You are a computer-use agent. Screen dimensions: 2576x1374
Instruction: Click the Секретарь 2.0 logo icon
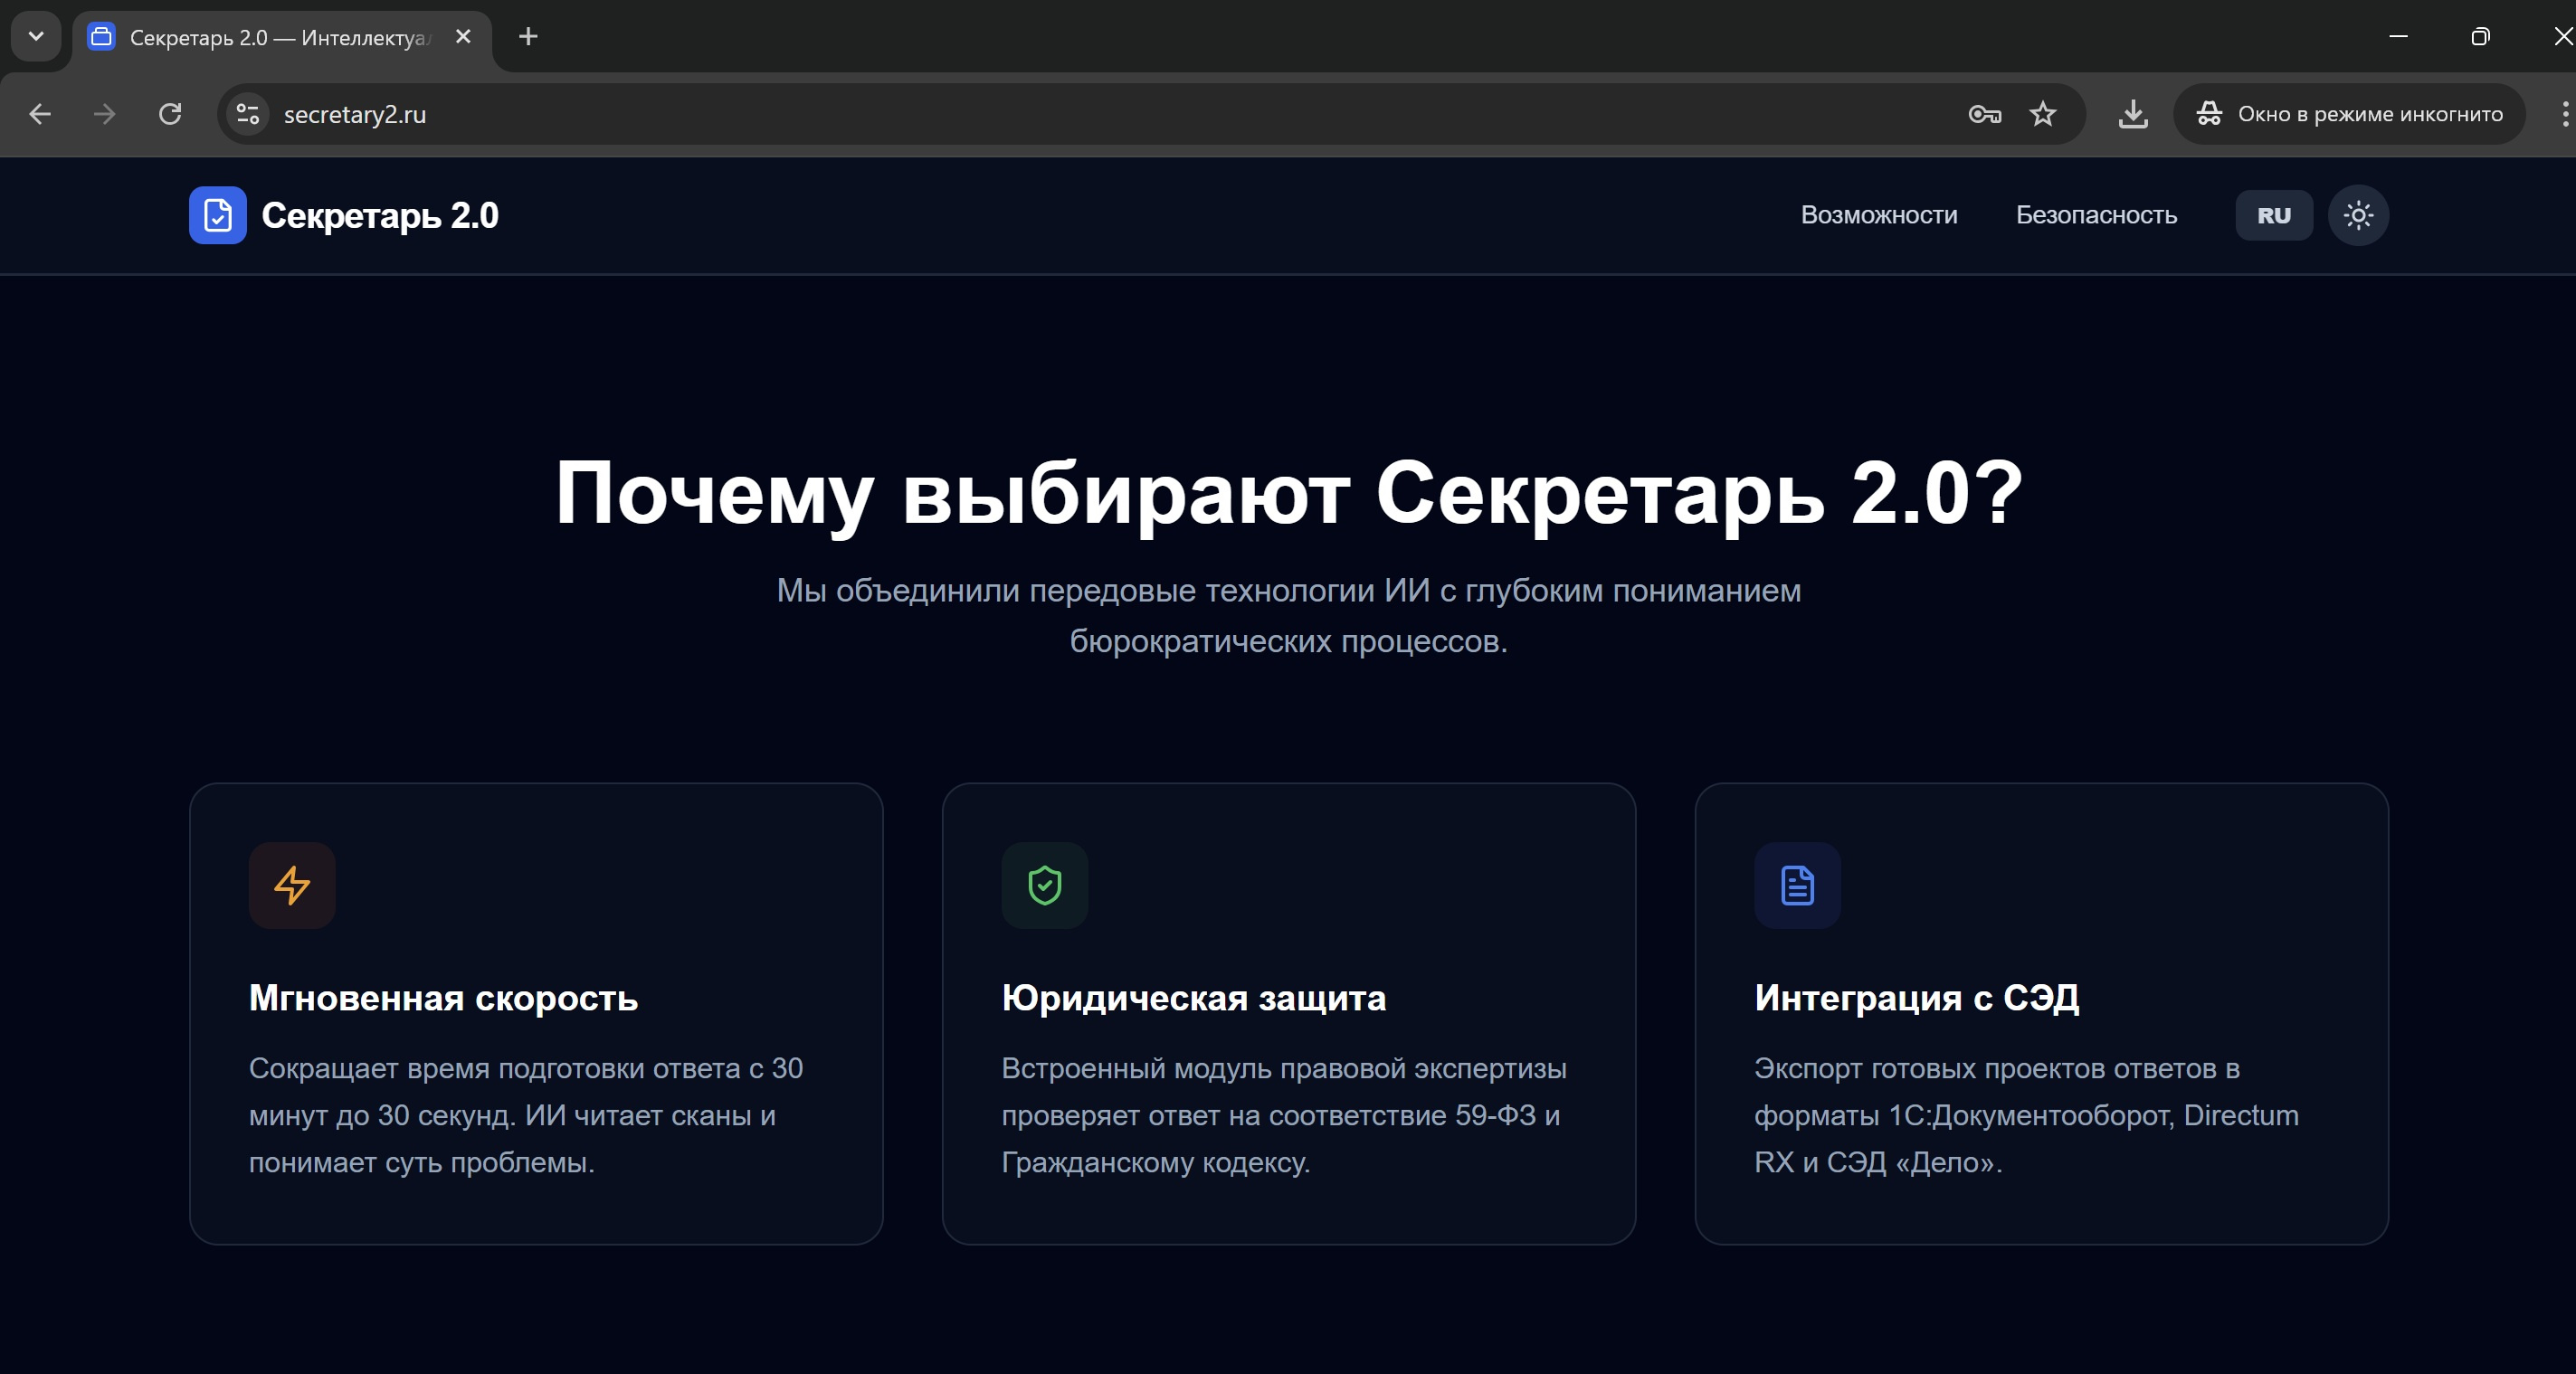pos(217,215)
